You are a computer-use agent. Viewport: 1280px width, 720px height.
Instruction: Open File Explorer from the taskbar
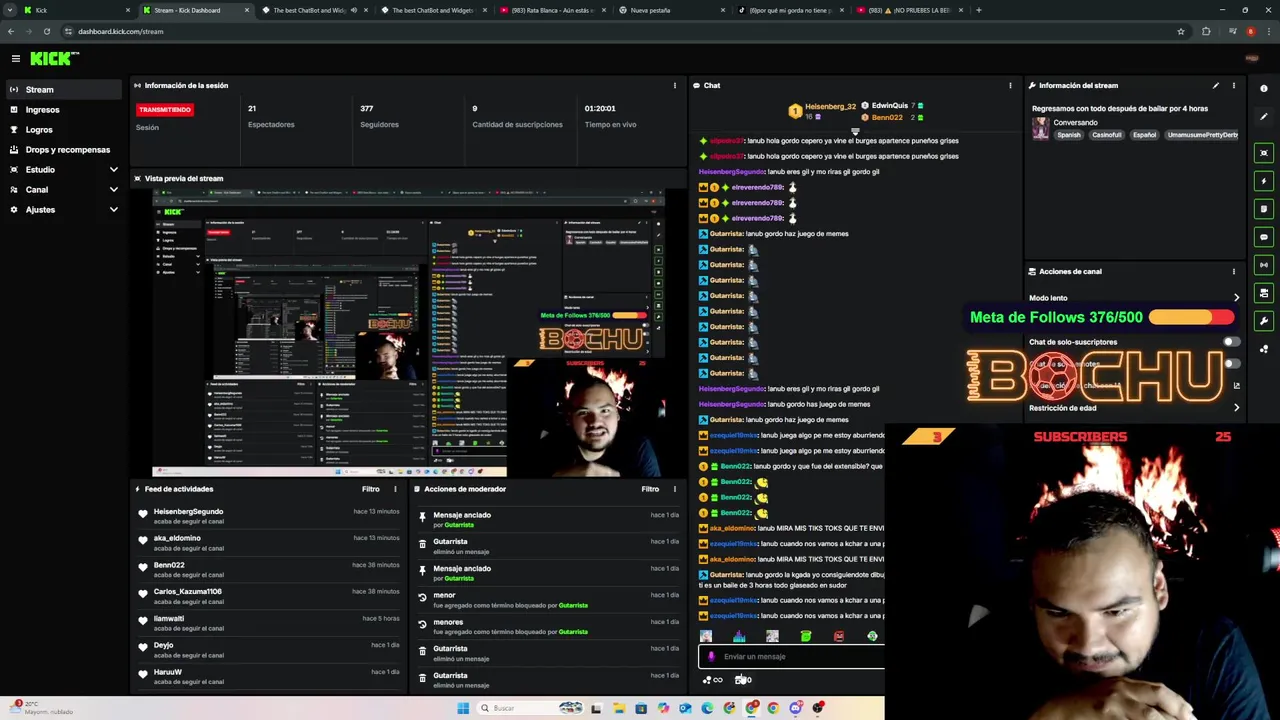pos(618,708)
